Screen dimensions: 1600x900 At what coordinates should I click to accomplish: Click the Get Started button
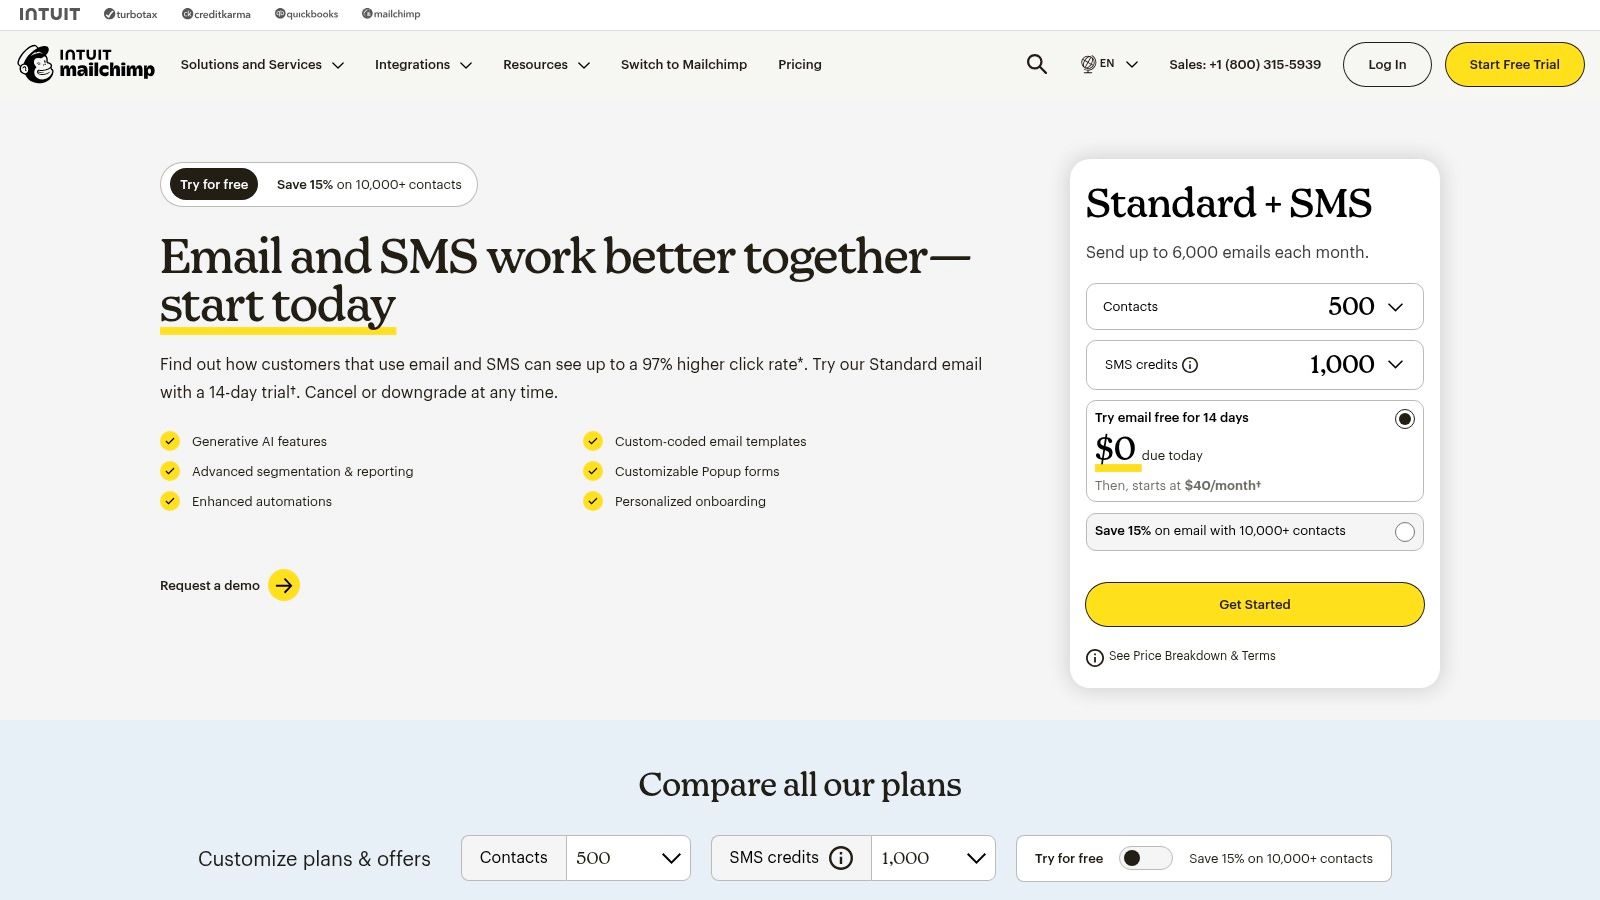coord(1254,604)
